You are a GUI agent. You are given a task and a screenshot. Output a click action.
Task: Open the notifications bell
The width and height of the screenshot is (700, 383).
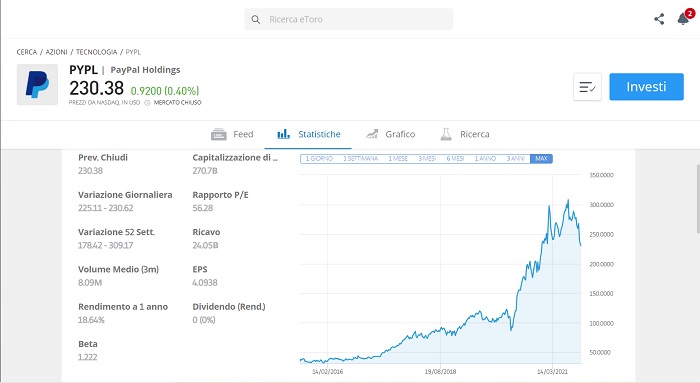[x=683, y=19]
